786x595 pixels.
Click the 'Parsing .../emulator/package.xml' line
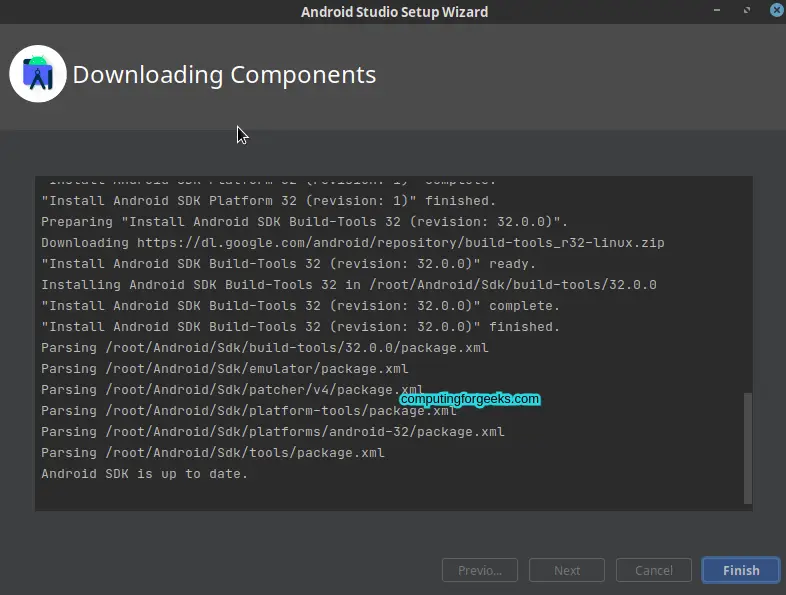[x=225, y=368]
